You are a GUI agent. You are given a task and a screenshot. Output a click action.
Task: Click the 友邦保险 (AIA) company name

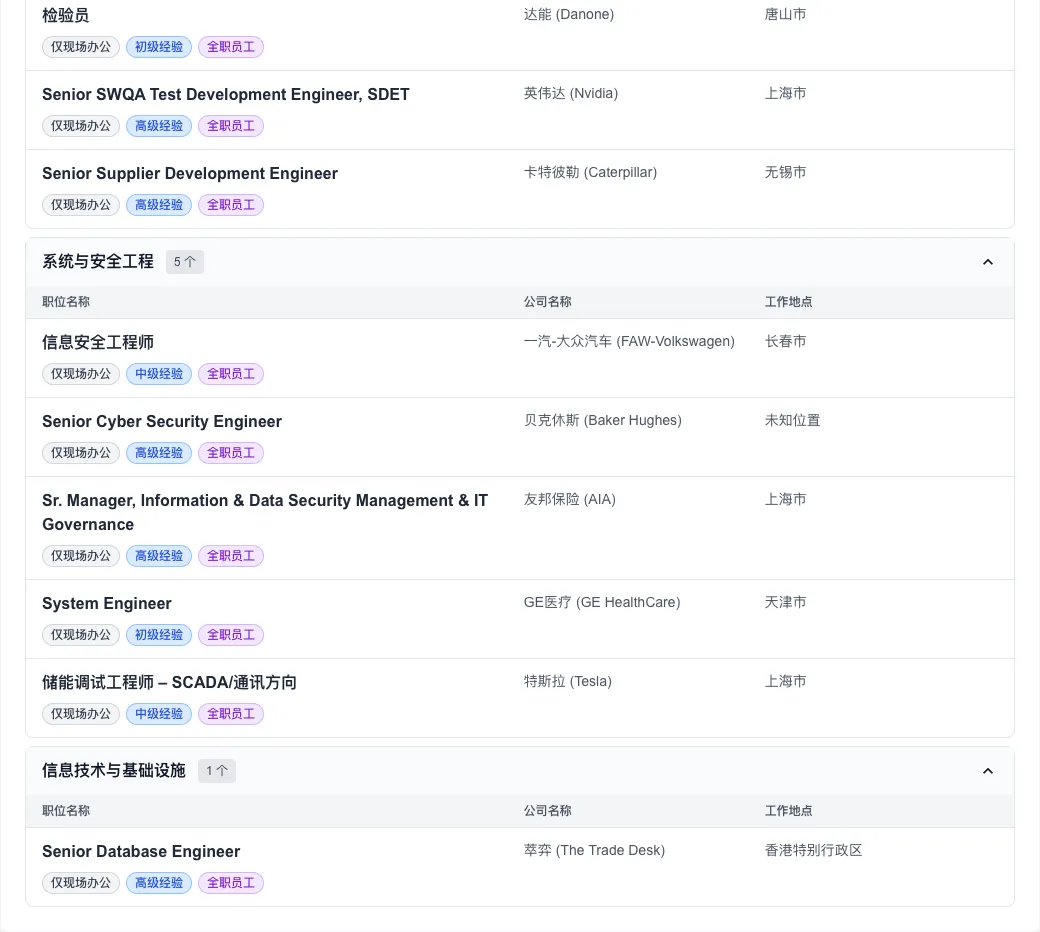(x=569, y=499)
